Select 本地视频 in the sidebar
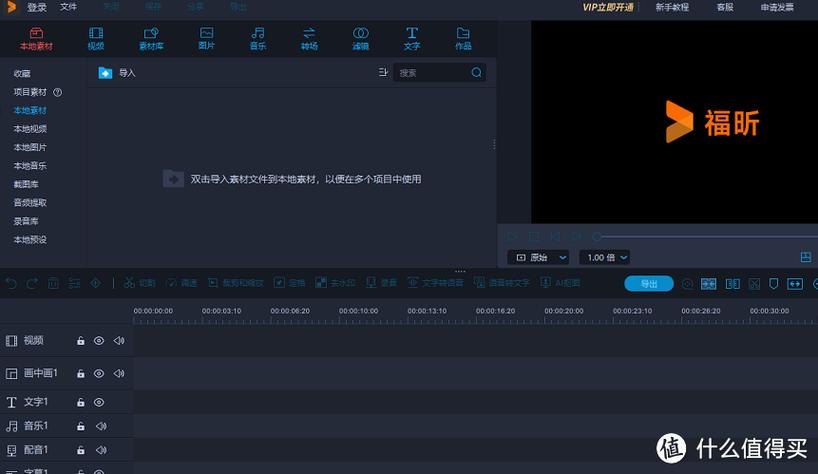Screen dimensions: 818x474 [30, 129]
